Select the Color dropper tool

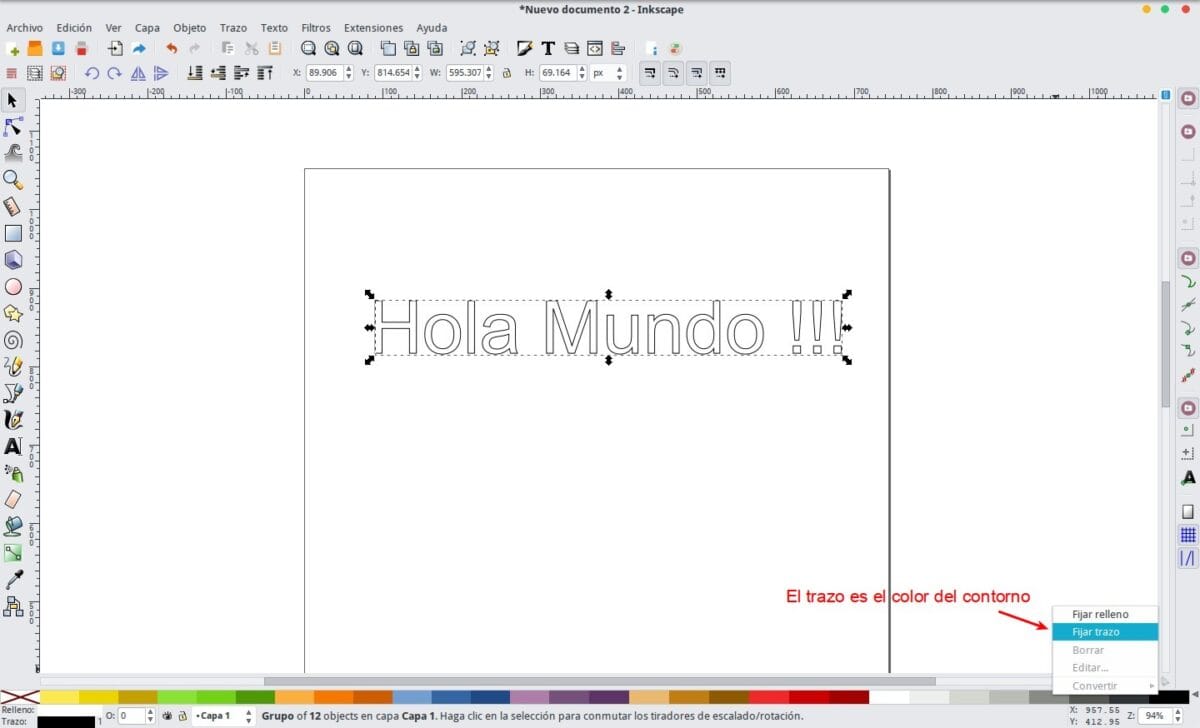(13, 579)
